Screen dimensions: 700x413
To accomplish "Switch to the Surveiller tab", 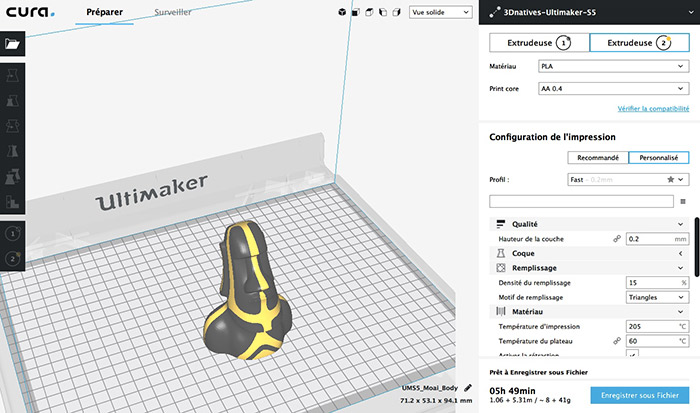I will 174,12.
